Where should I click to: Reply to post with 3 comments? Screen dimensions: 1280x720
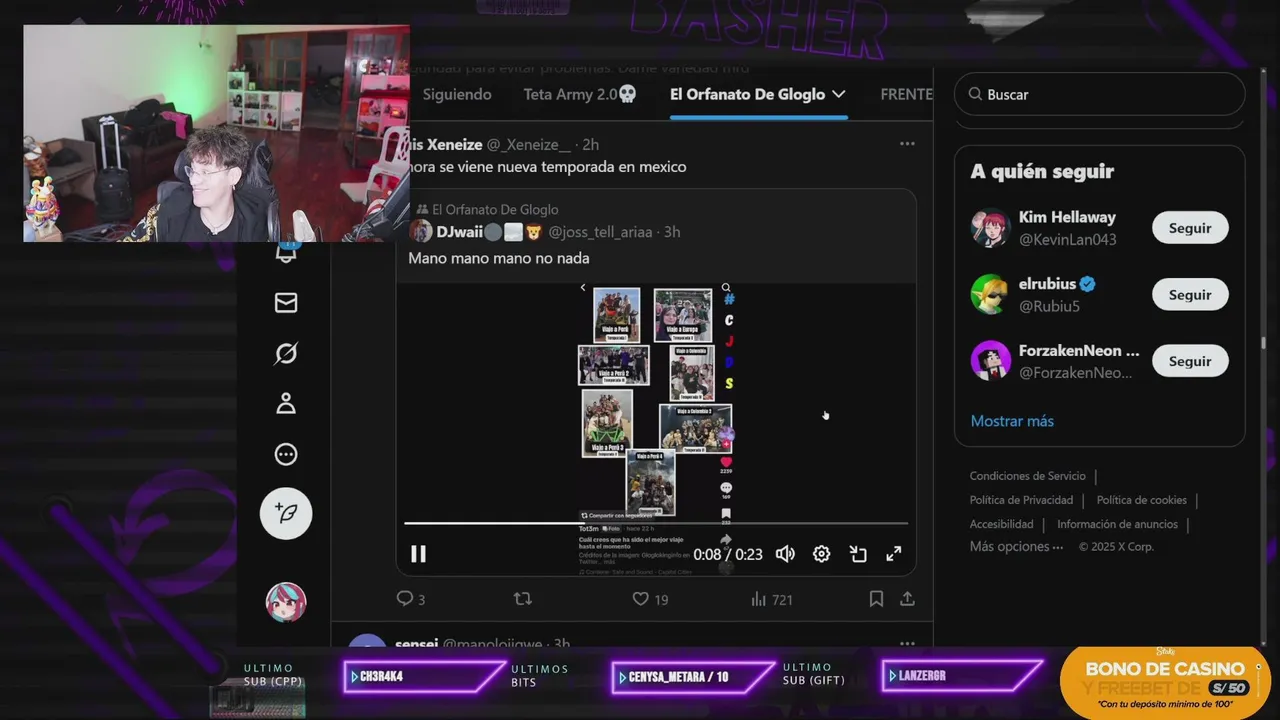410,599
